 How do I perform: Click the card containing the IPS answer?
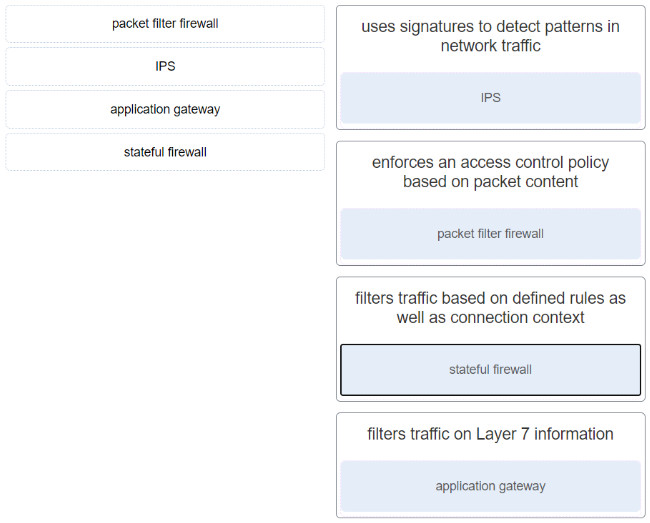(x=491, y=68)
